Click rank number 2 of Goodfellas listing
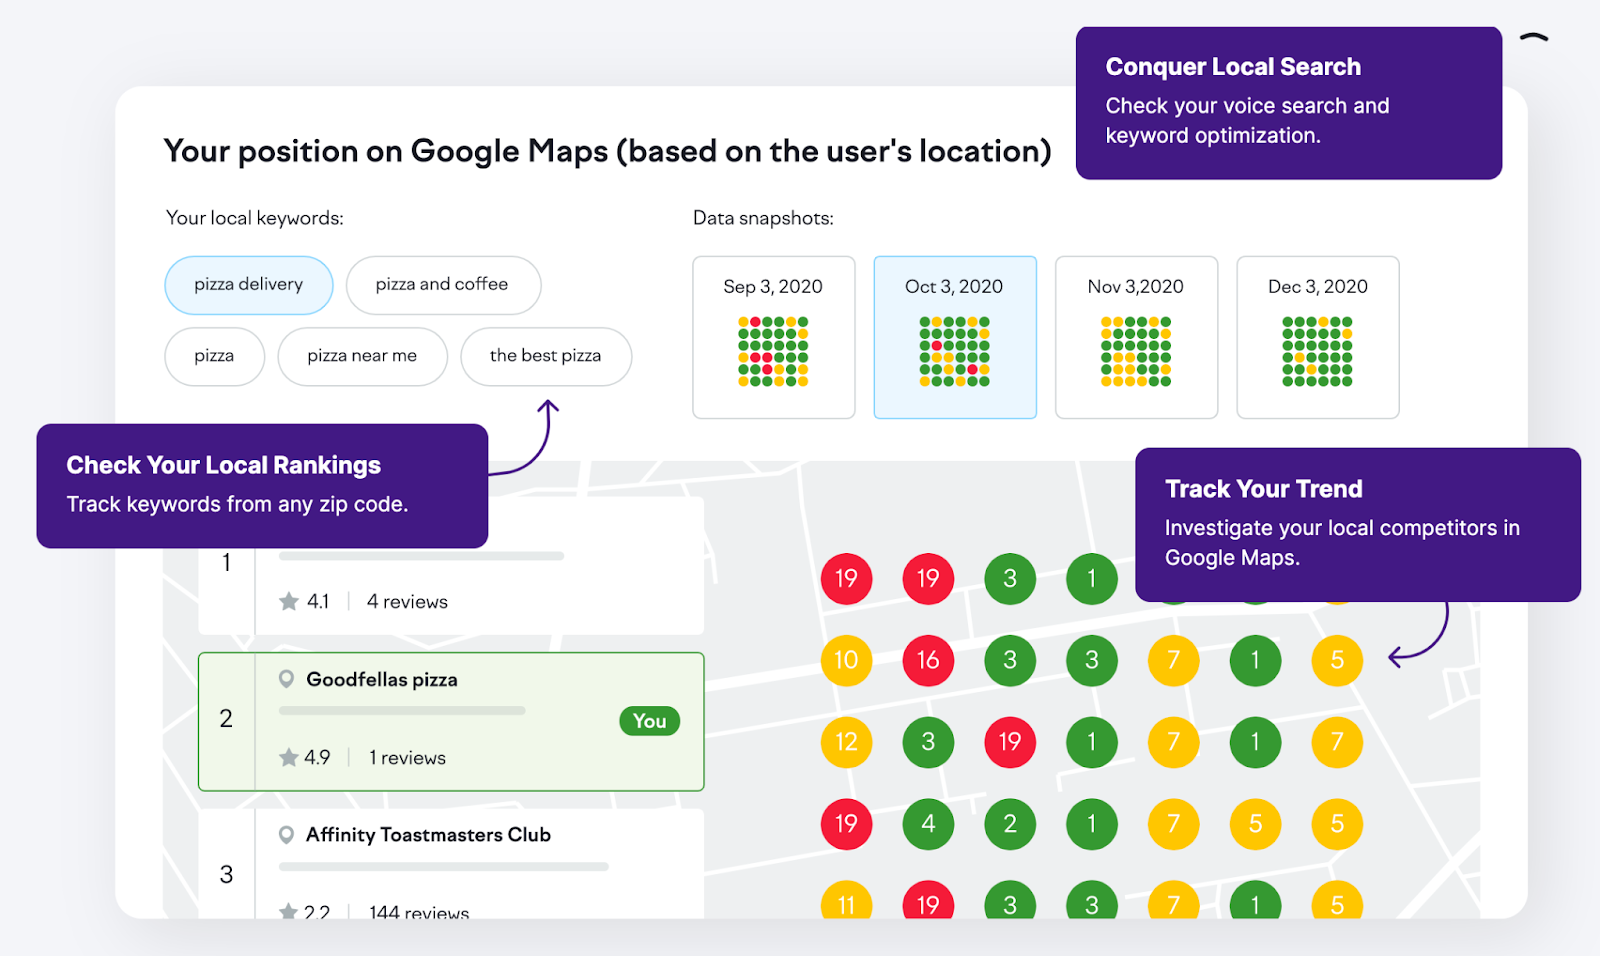This screenshot has height=956, width=1600. click(226, 719)
